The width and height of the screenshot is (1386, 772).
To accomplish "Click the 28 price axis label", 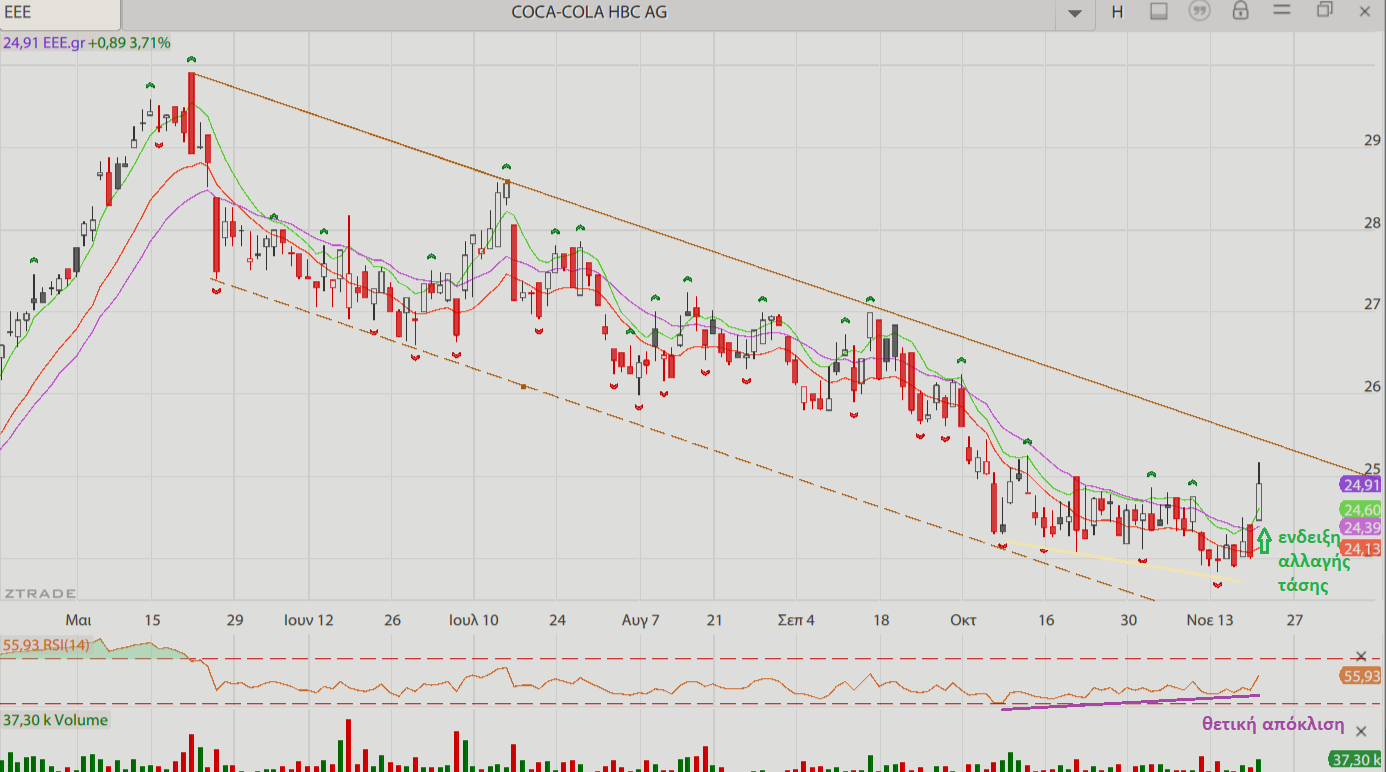I will click(x=1372, y=223).
